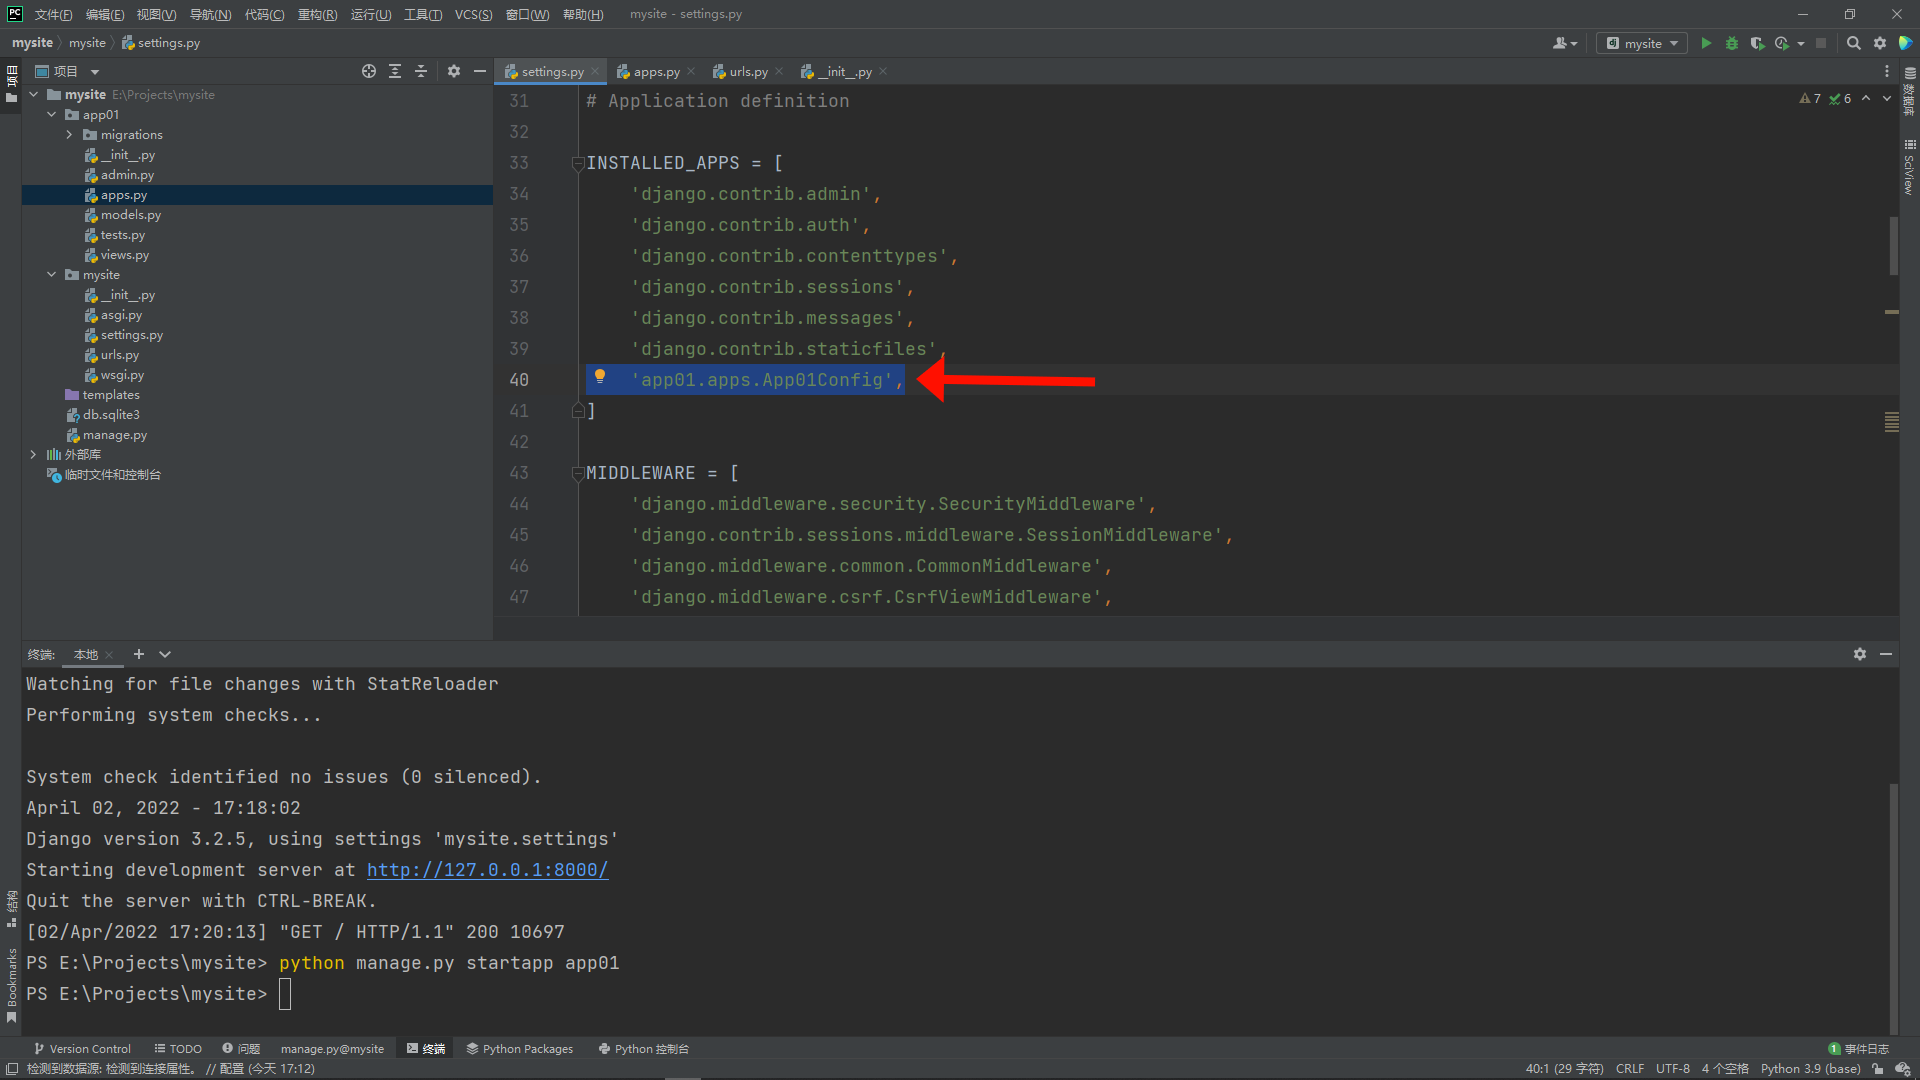Click Python 3.9 (base) interpreter in status bar
Screen dimensions: 1920x1080
pos(1810,1069)
